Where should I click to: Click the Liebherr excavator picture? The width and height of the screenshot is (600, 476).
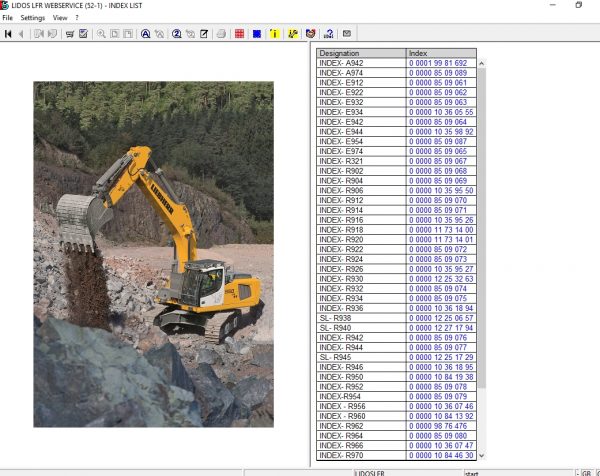click(153, 254)
